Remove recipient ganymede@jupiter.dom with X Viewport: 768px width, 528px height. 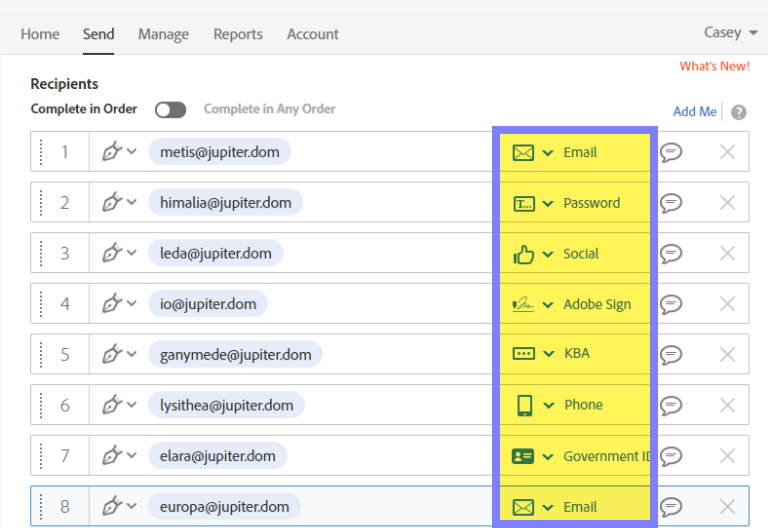727,355
